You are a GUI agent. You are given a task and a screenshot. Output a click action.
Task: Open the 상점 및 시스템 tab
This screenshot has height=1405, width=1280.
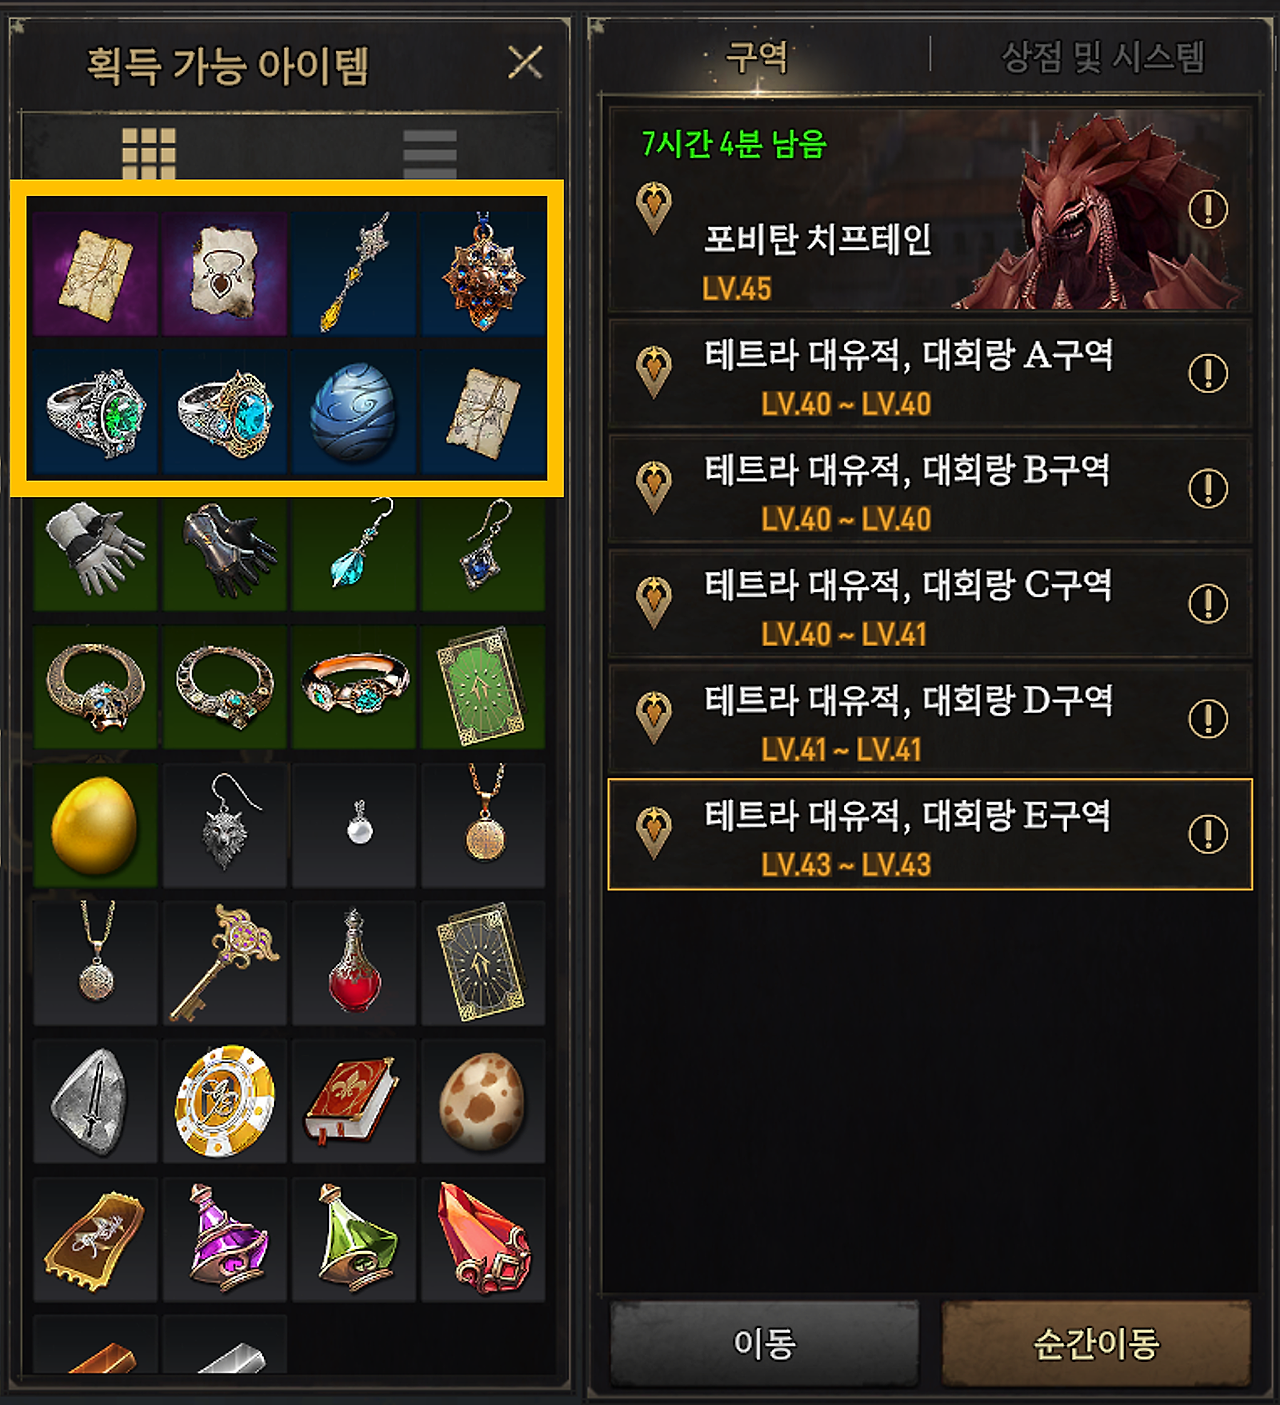[x=1103, y=56]
